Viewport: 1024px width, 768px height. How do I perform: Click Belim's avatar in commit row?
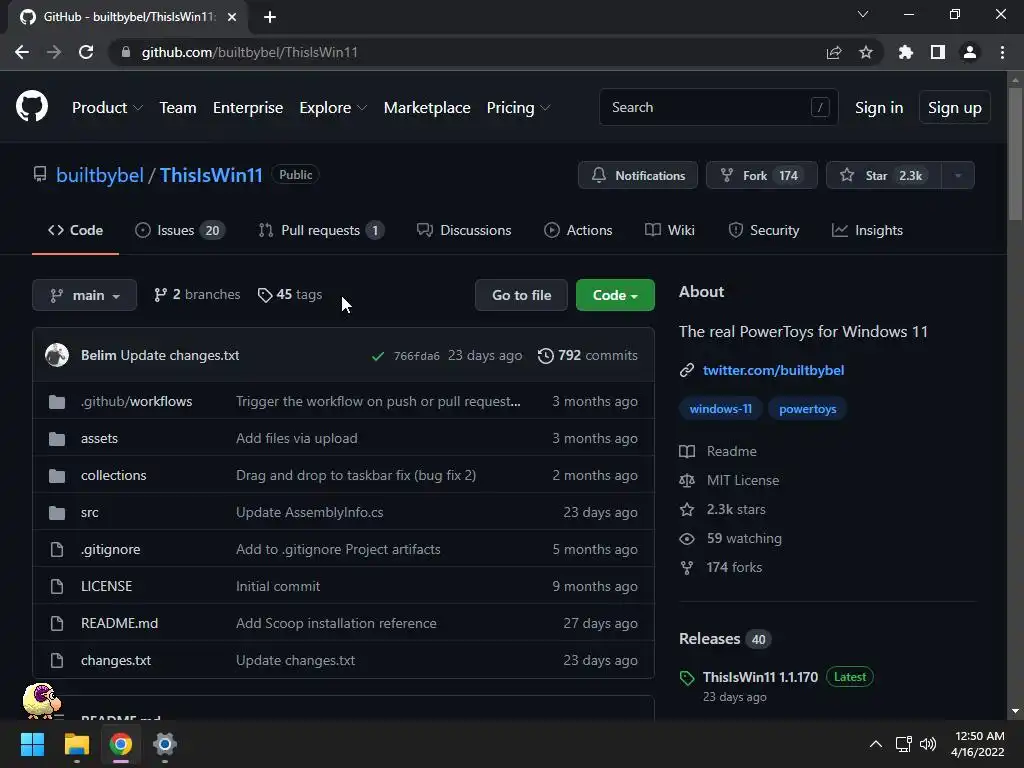(57, 355)
